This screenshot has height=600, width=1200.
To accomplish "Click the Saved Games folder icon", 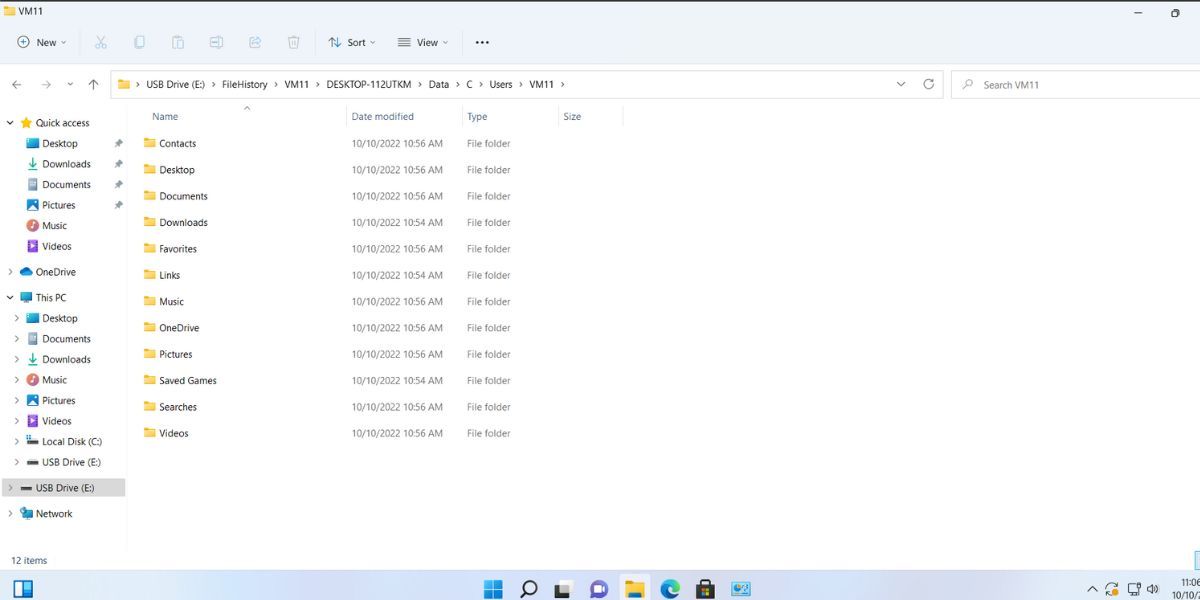I will 150,380.
